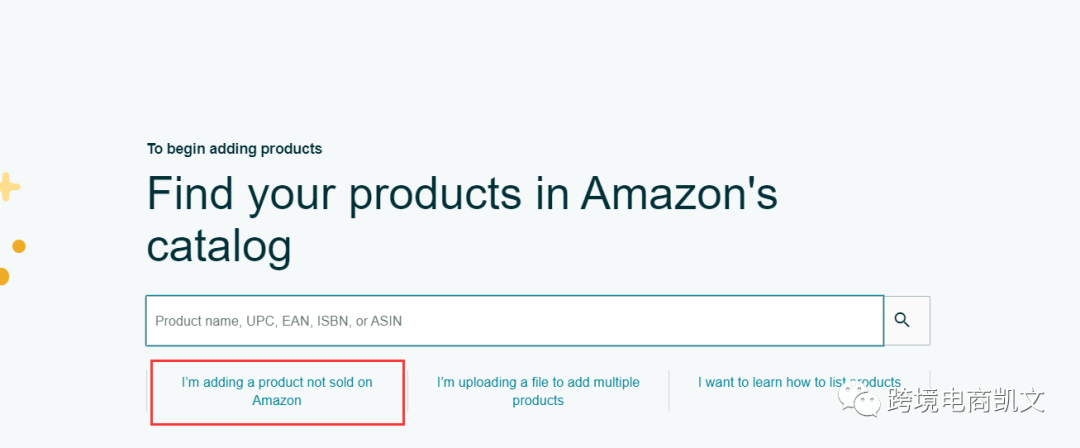This screenshot has height=448, width=1080.
Task: Click the word 'products' under the upload link
Action: (538, 400)
